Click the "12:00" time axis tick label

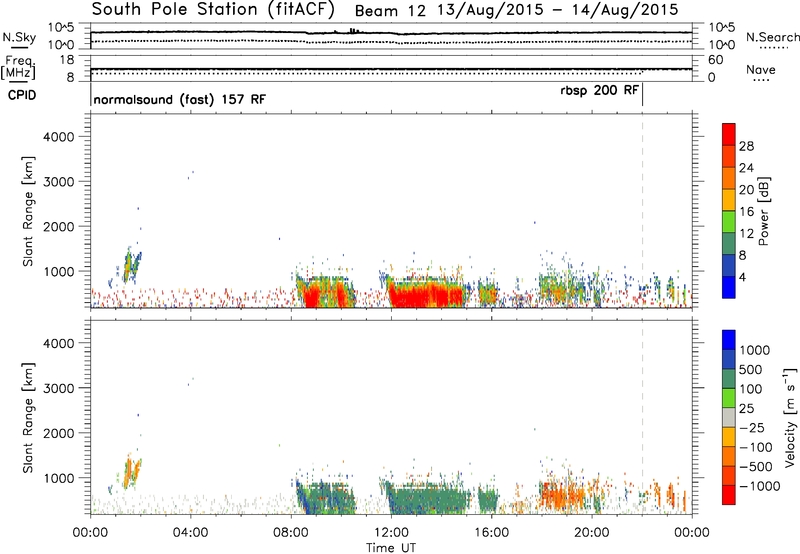[x=391, y=533]
